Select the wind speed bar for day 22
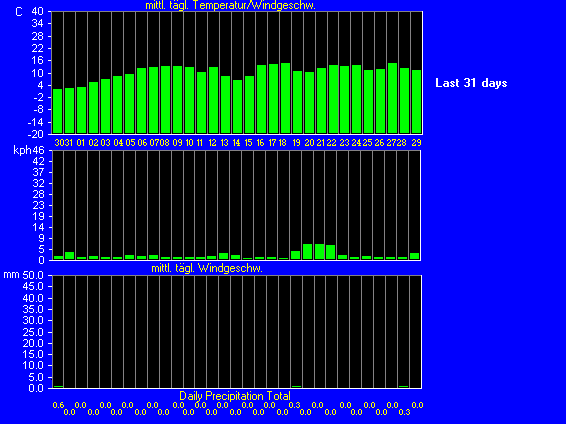Viewport: 566px width, 424px height. pos(330,252)
